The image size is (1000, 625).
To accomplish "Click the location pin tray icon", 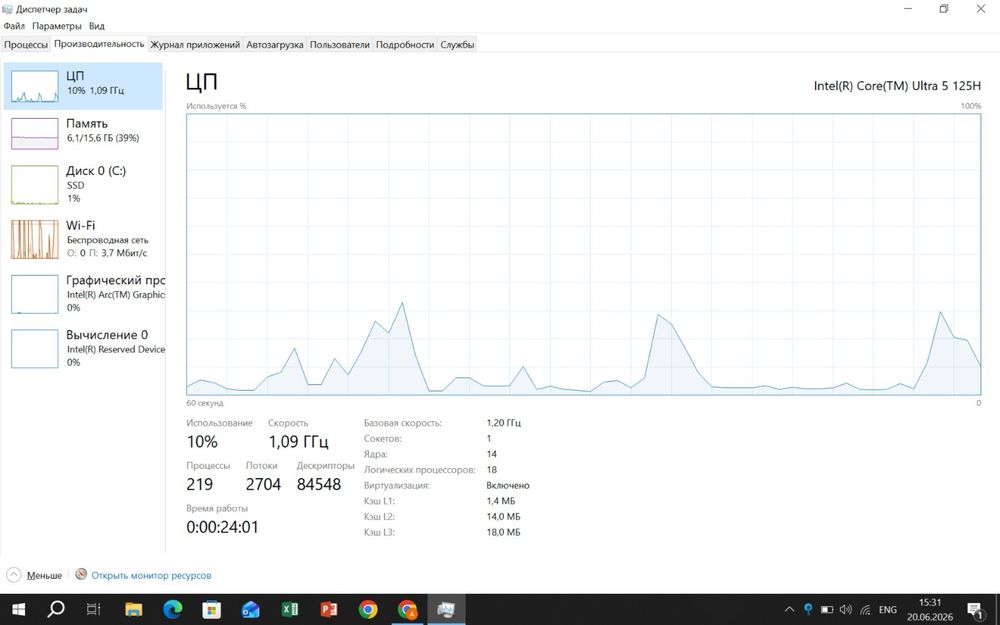I will (808, 609).
